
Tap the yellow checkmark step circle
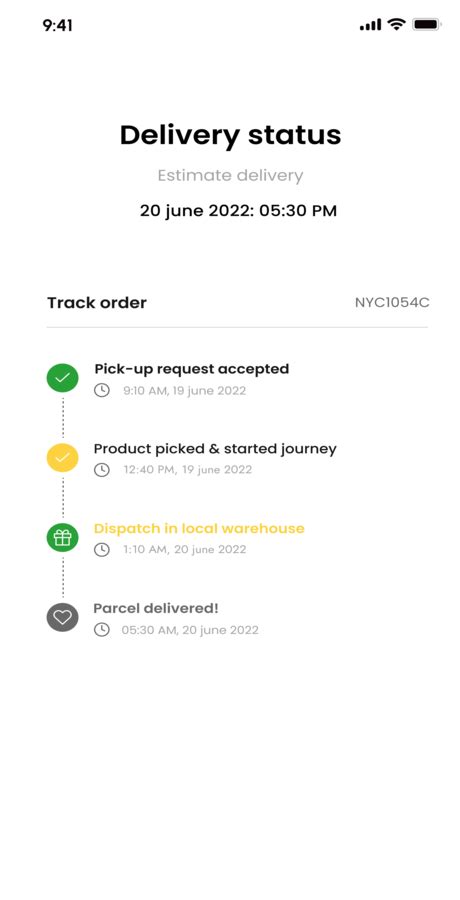(x=63, y=457)
